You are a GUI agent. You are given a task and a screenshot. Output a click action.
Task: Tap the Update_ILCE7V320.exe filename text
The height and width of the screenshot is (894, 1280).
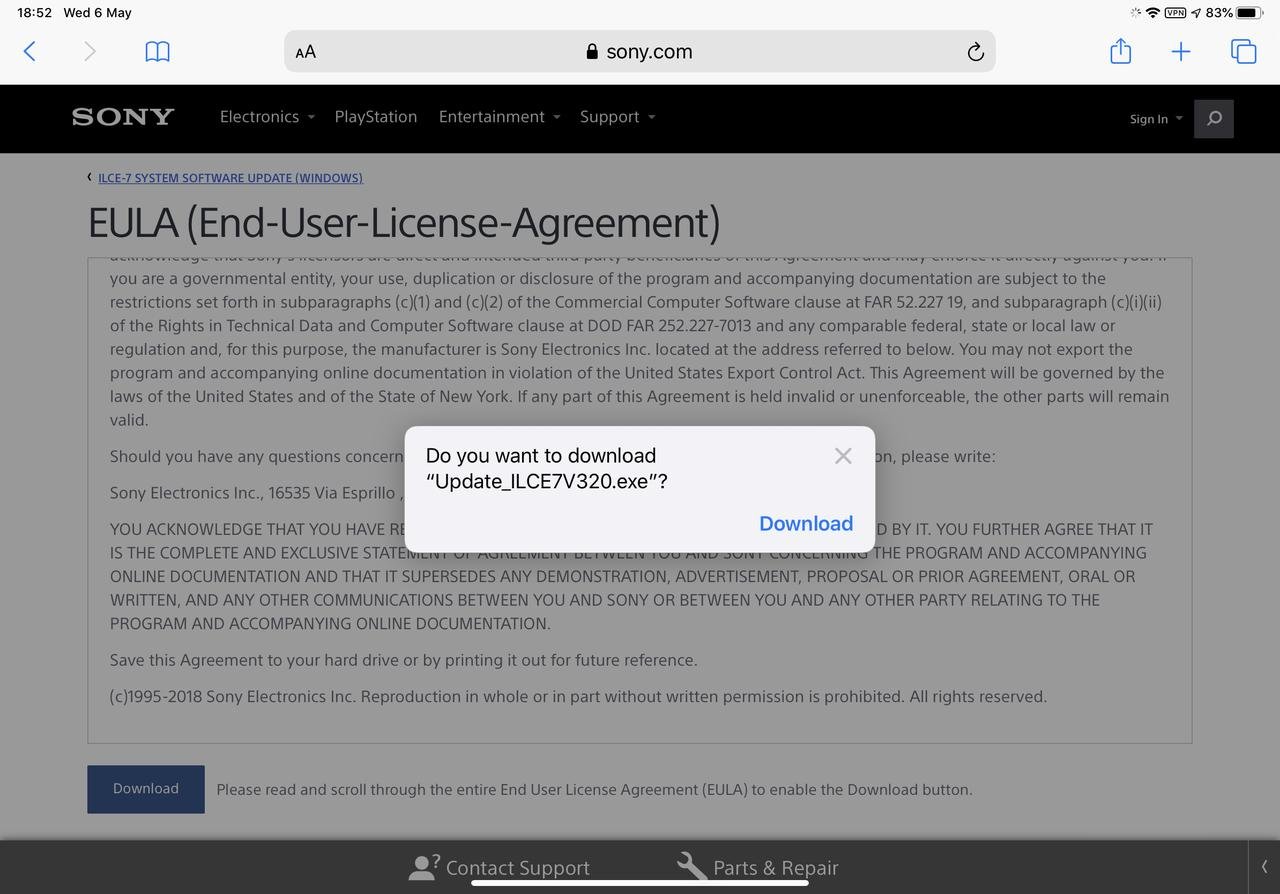pos(542,481)
